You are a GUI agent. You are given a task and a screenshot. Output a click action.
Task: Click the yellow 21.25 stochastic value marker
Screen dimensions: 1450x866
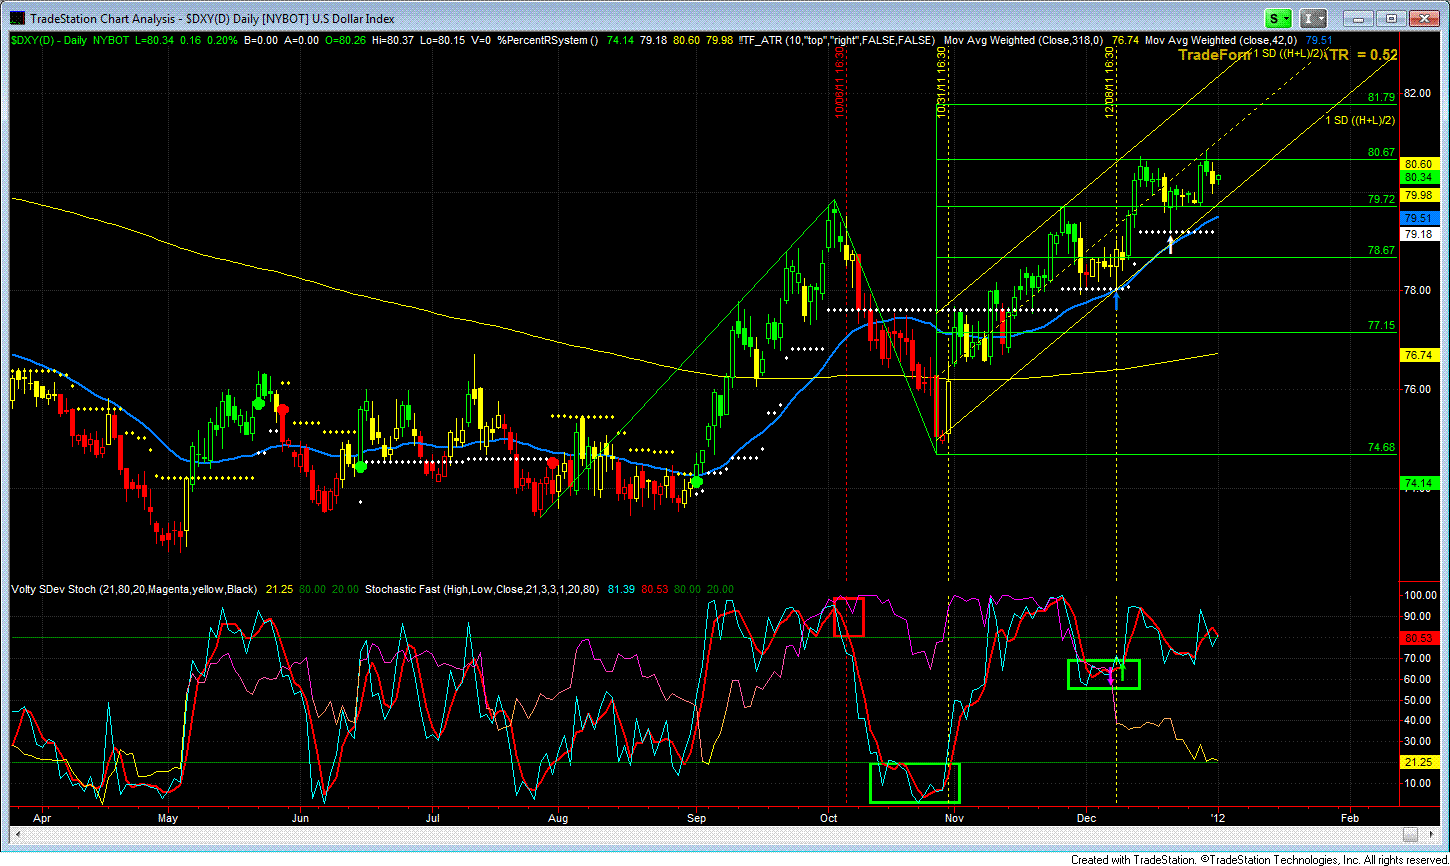click(x=1420, y=762)
